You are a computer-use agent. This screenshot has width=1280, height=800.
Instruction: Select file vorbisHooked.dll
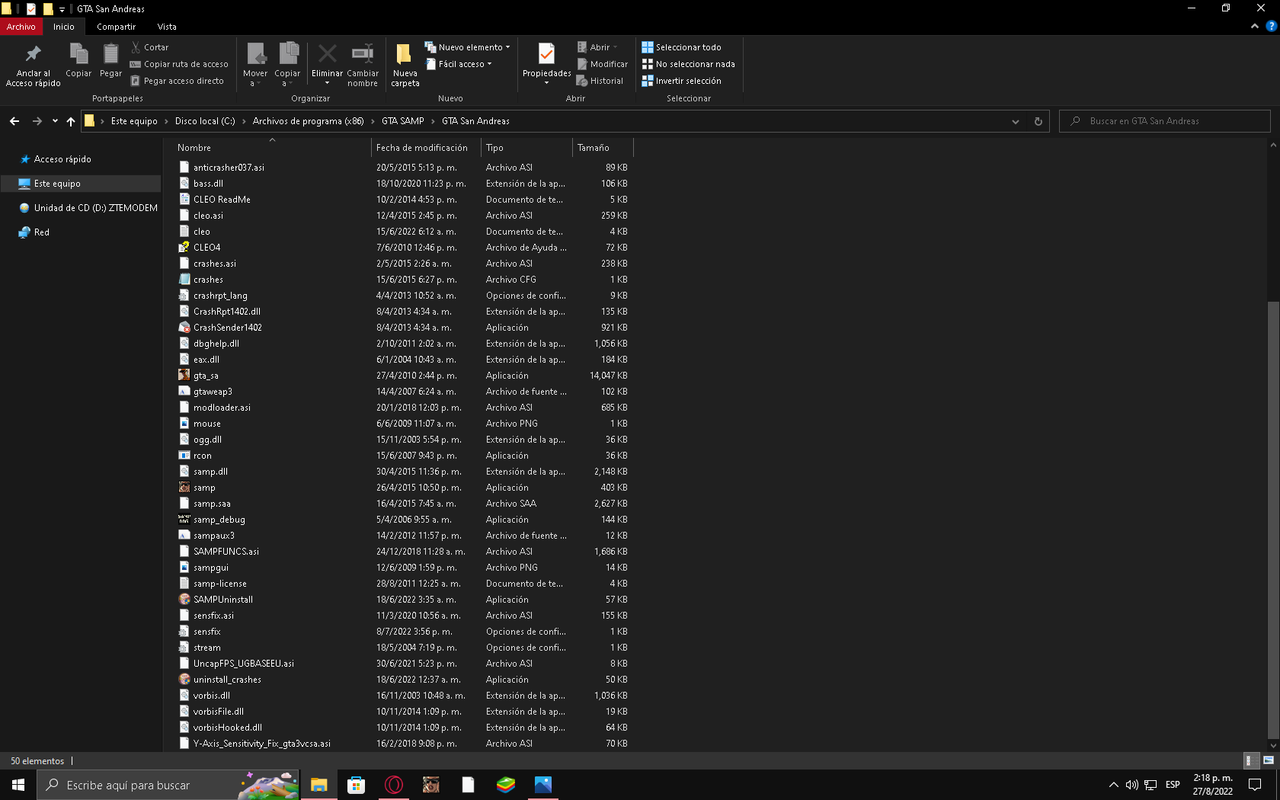(x=228, y=727)
